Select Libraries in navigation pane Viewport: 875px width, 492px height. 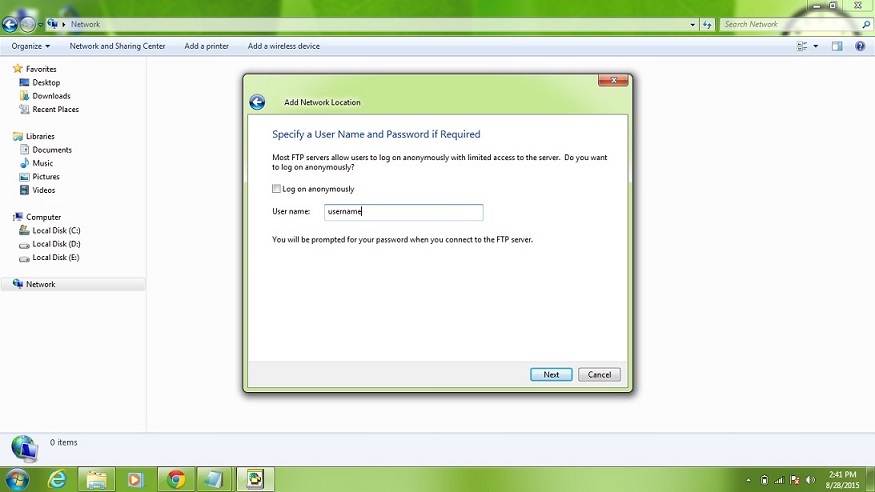click(x=40, y=136)
